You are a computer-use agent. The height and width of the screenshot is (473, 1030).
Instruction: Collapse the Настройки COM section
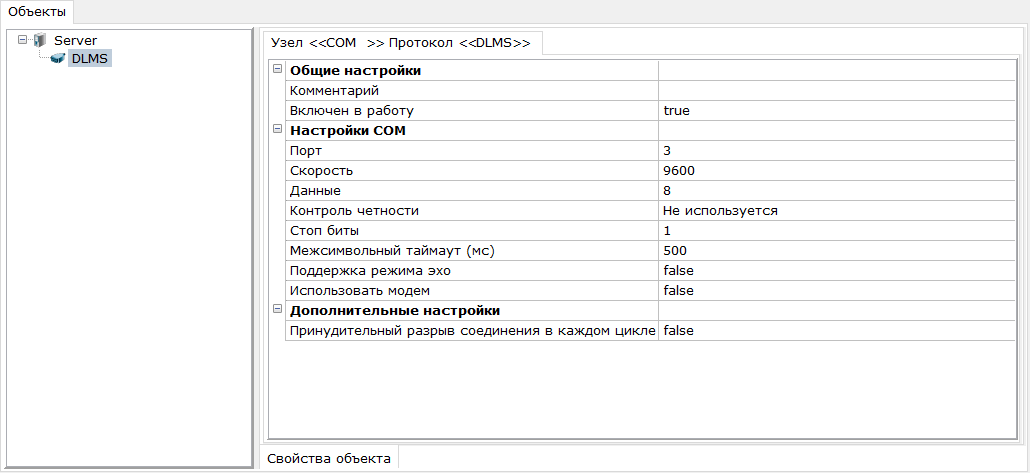click(x=277, y=130)
